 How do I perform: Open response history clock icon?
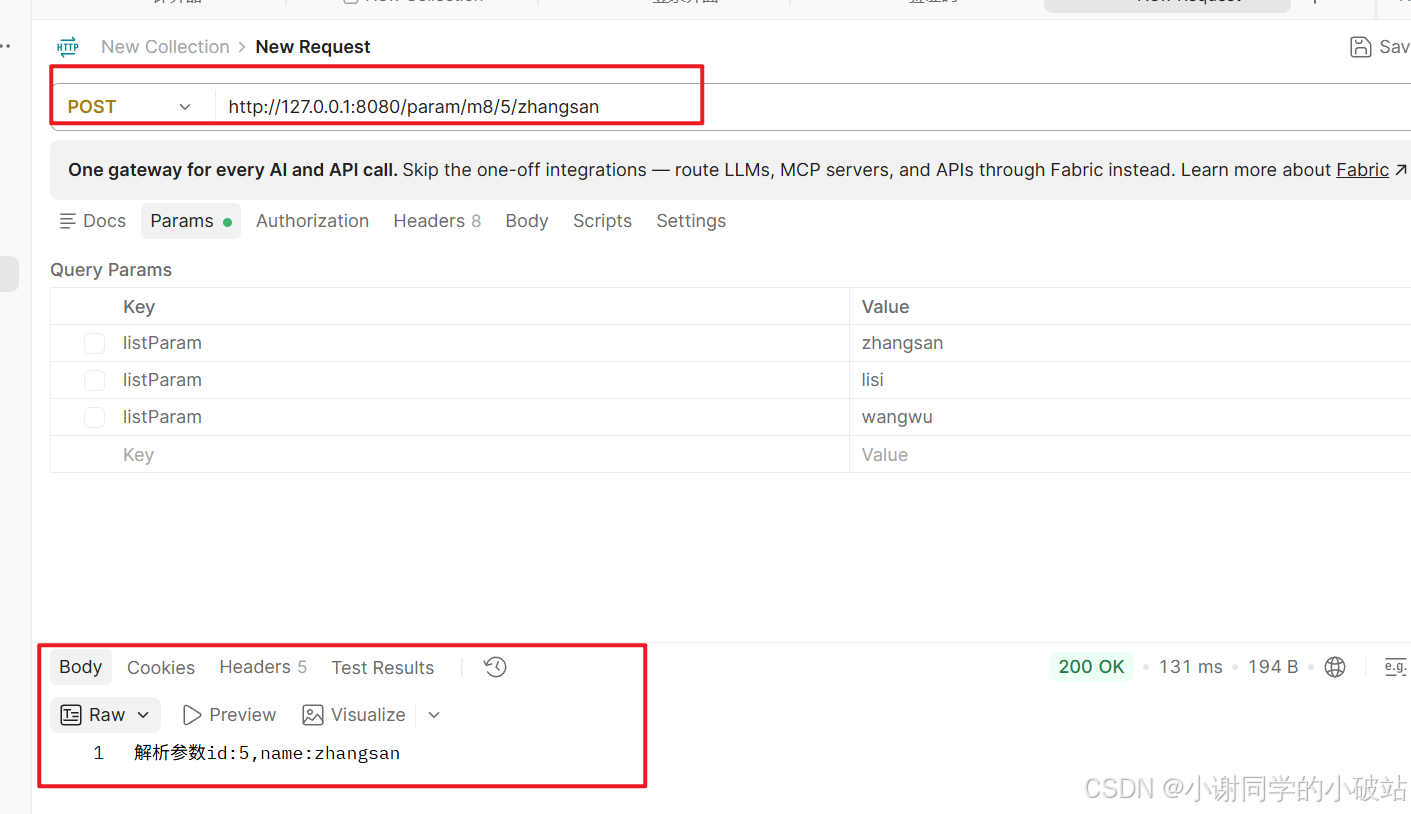coord(495,667)
